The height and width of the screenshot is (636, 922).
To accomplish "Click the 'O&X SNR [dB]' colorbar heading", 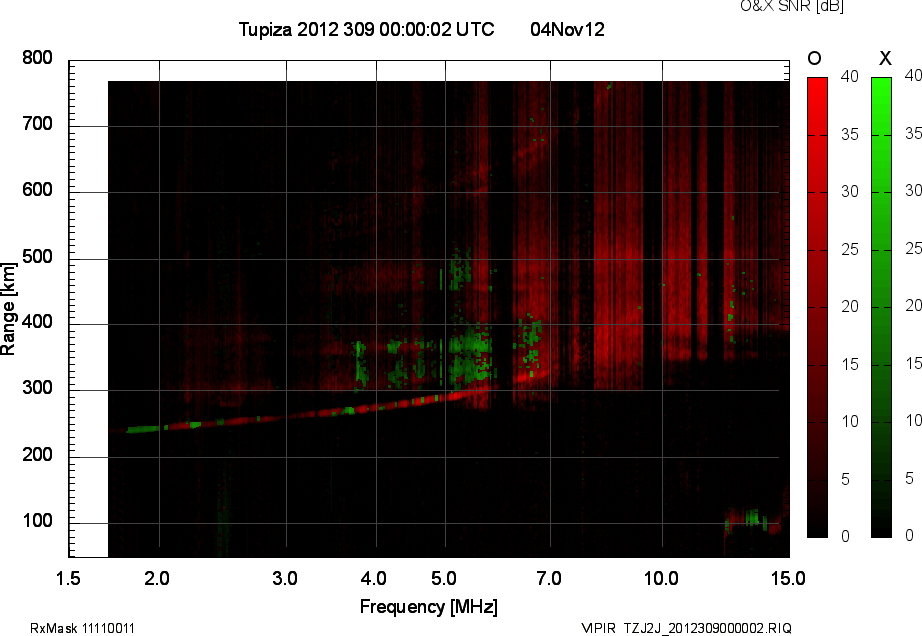I will click(x=791, y=6).
